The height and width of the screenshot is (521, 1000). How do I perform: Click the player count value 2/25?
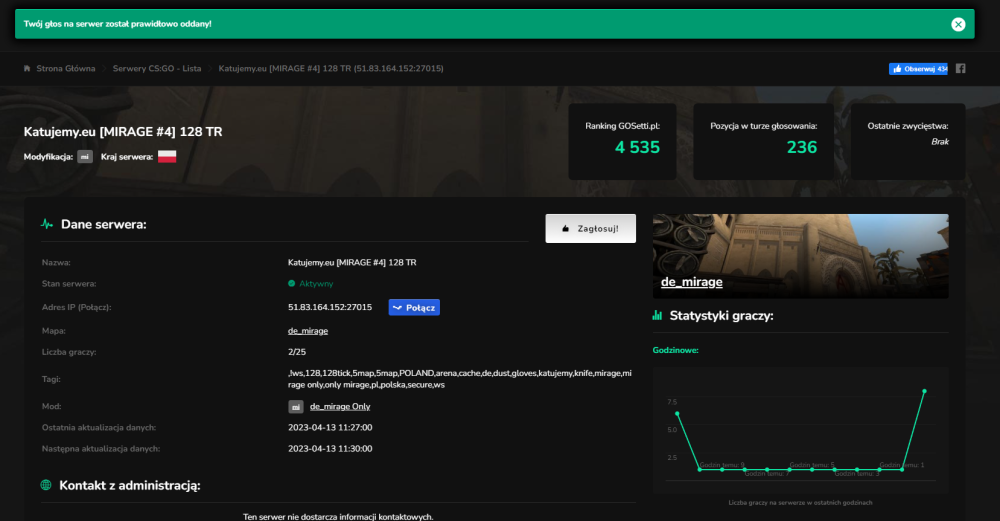[x=297, y=352]
